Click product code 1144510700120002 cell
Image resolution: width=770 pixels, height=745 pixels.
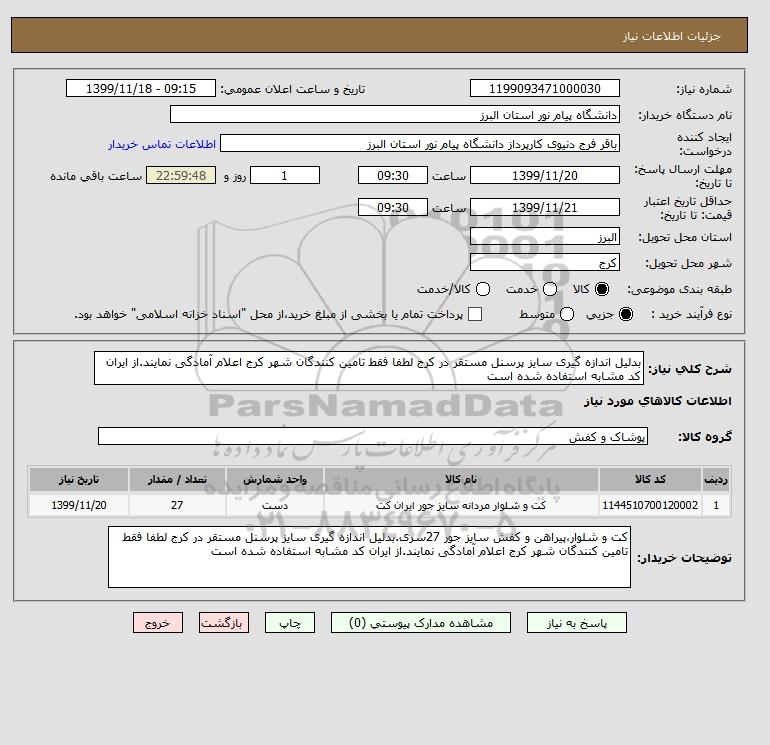[x=650, y=505]
